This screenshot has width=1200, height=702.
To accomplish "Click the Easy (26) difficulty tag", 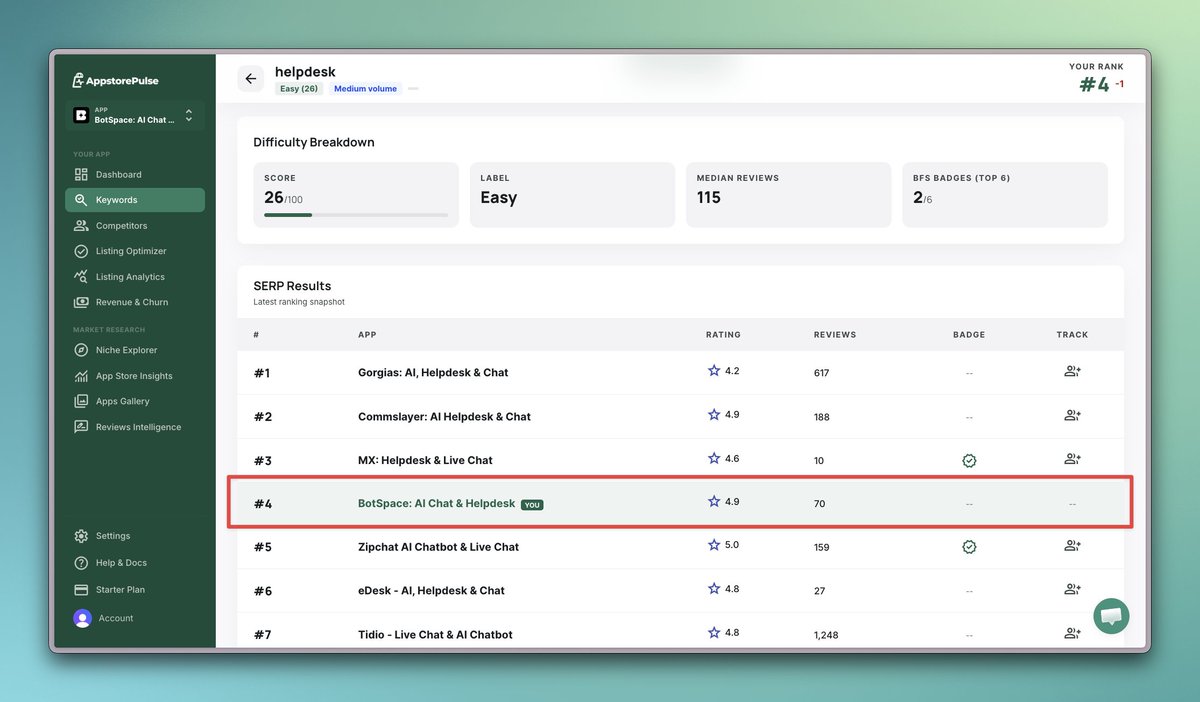I will [299, 89].
